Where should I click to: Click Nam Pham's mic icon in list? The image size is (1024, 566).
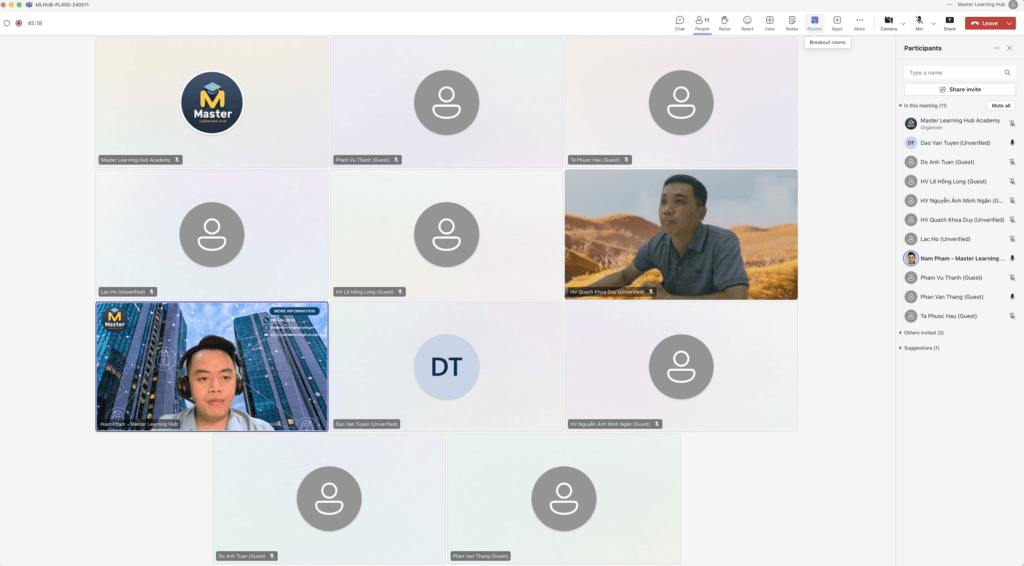(x=1012, y=259)
